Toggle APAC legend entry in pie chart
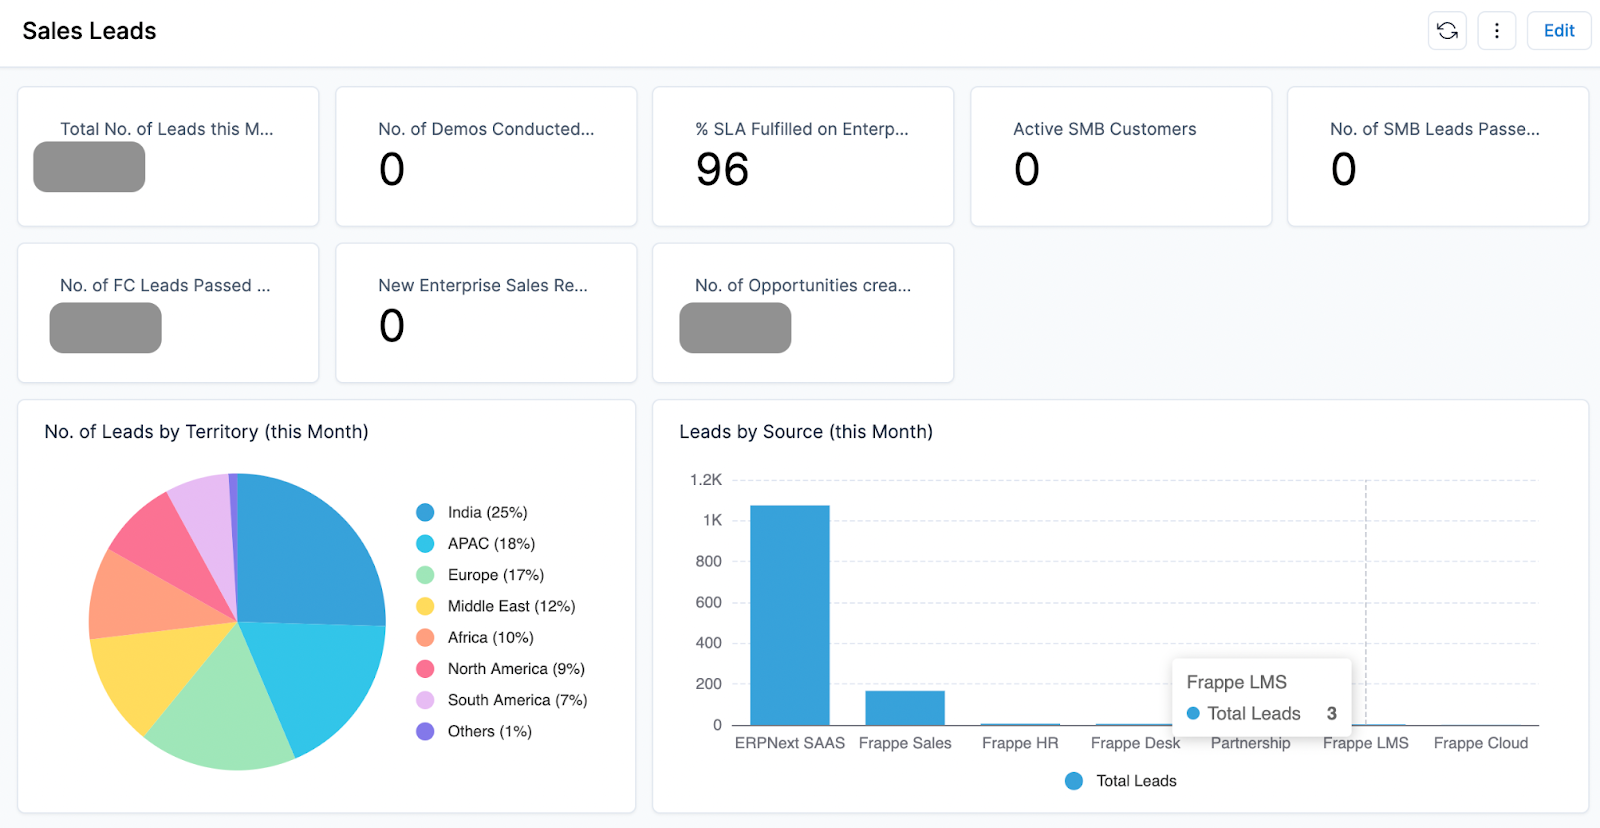The height and width of the screenshot is (828, 1600). click(x=490, y=543)
